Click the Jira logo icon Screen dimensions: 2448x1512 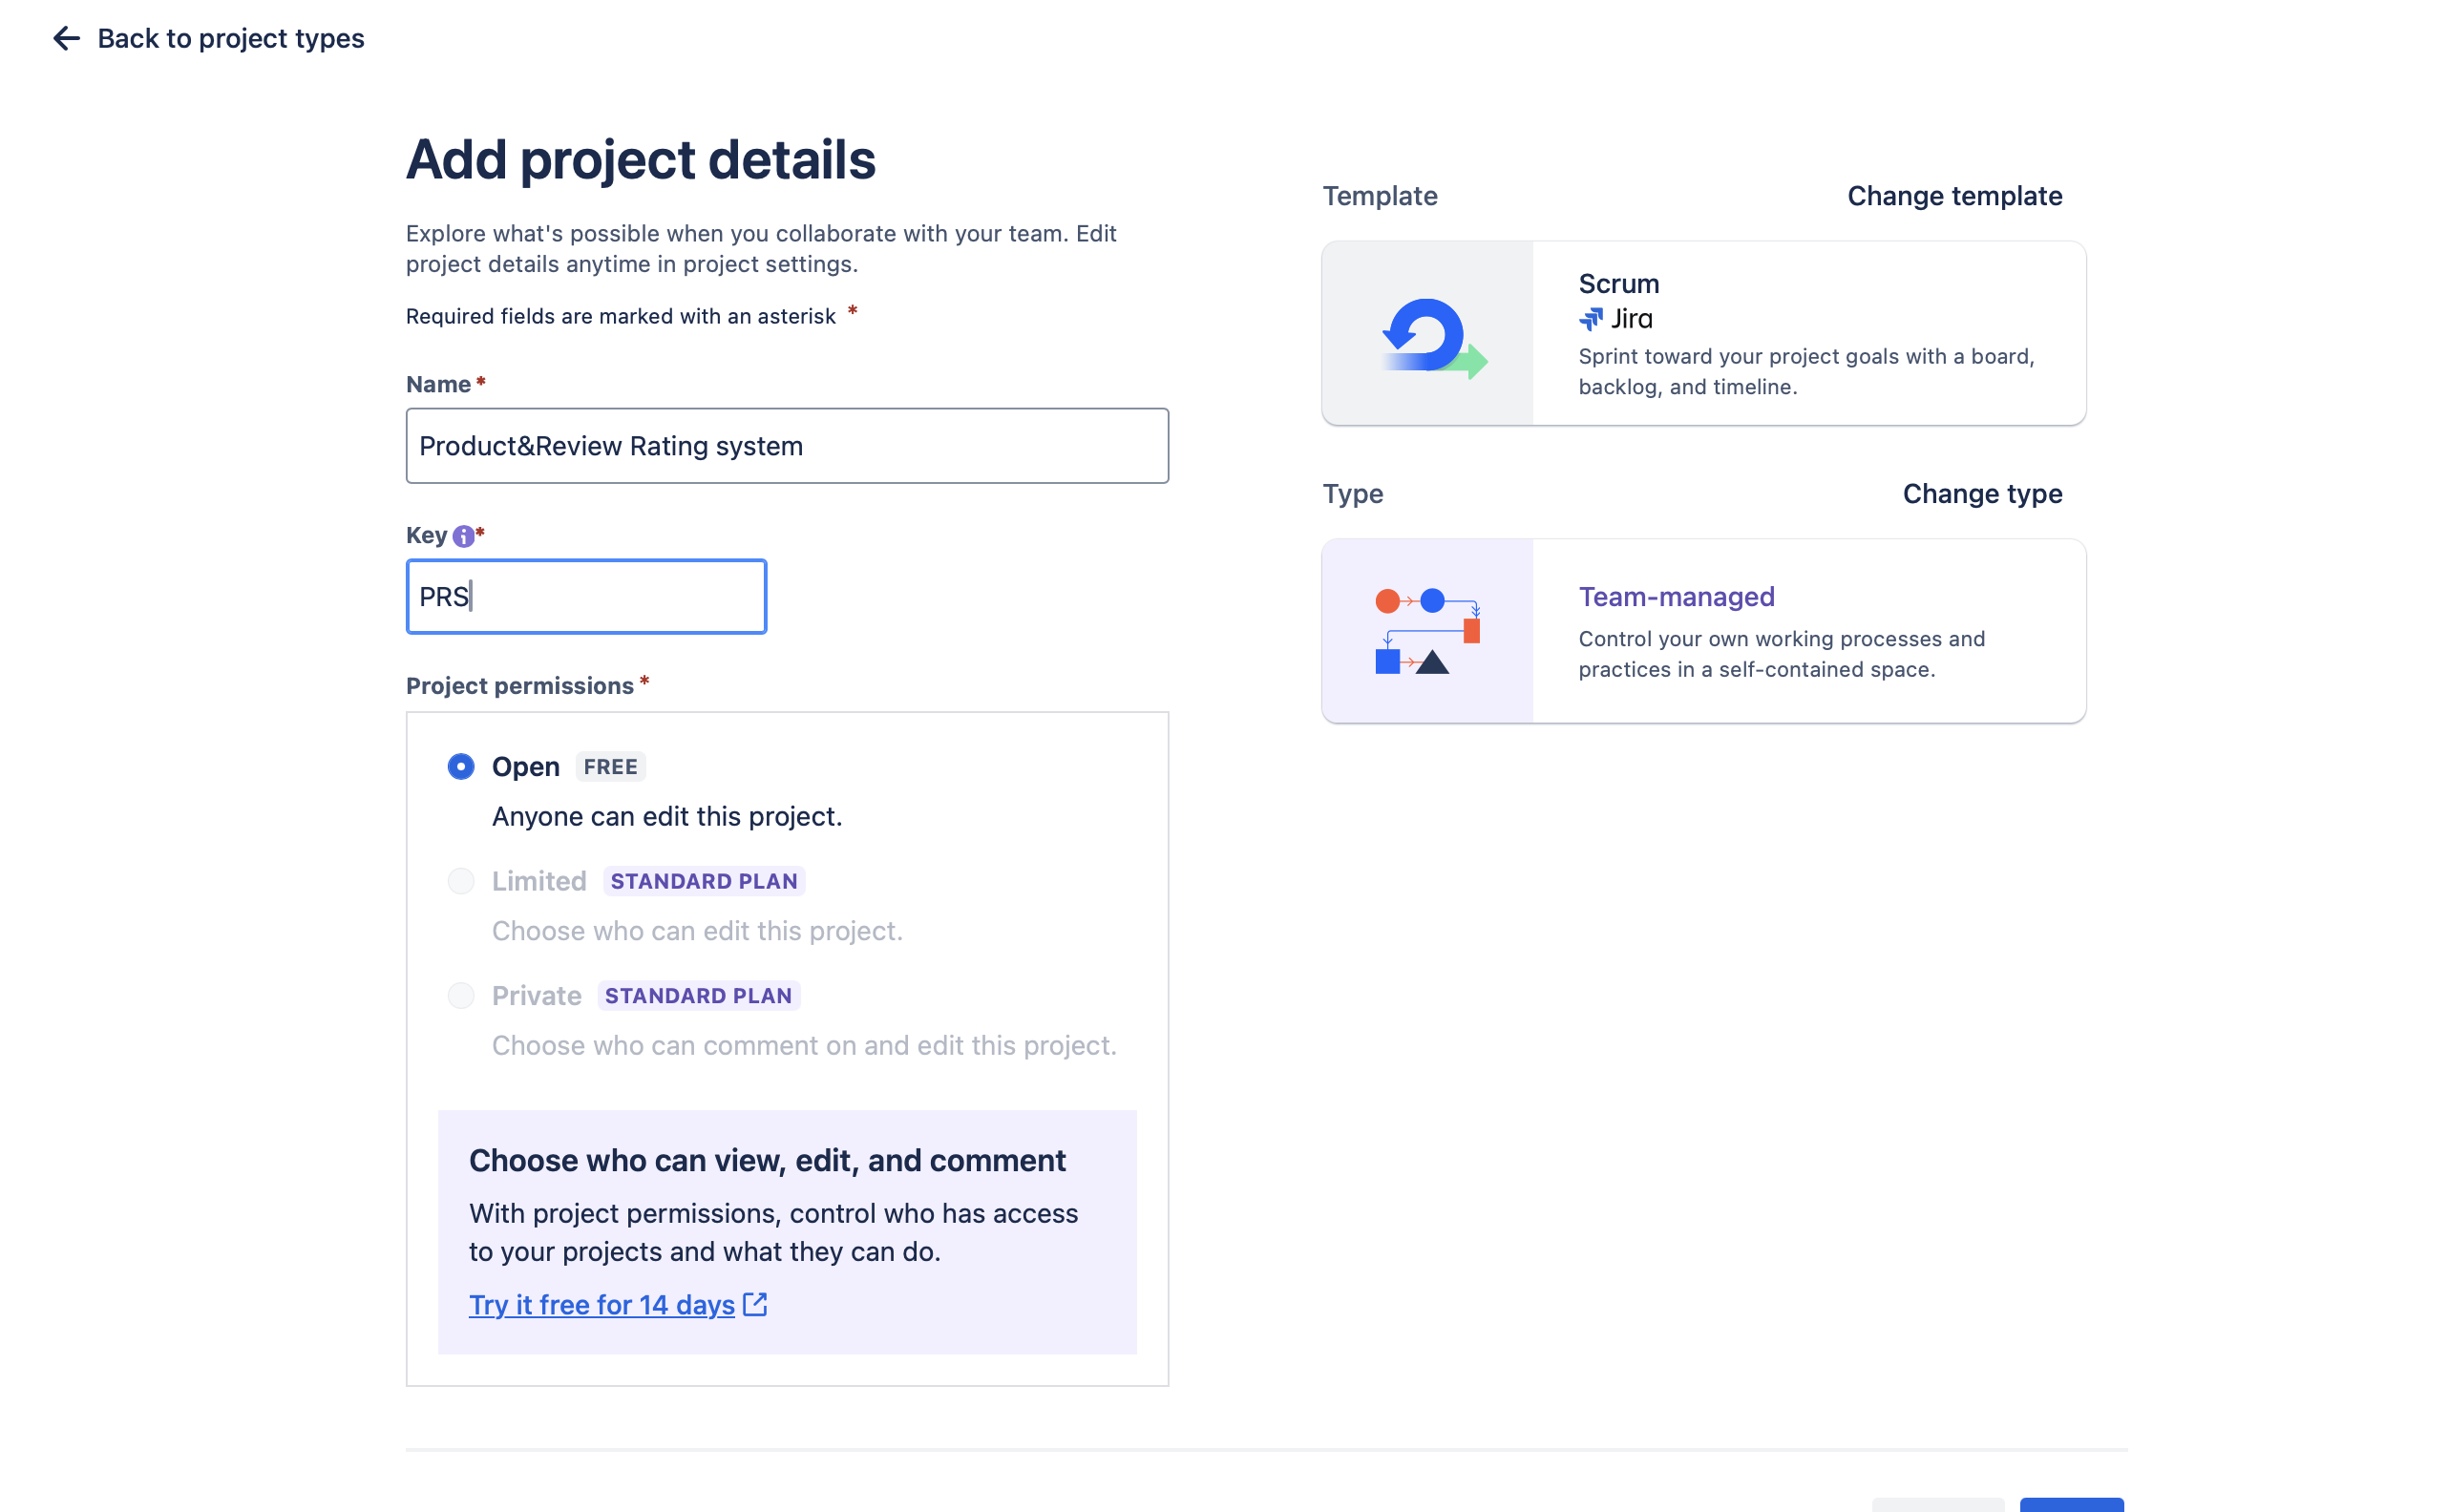[x=1590, y=319]
